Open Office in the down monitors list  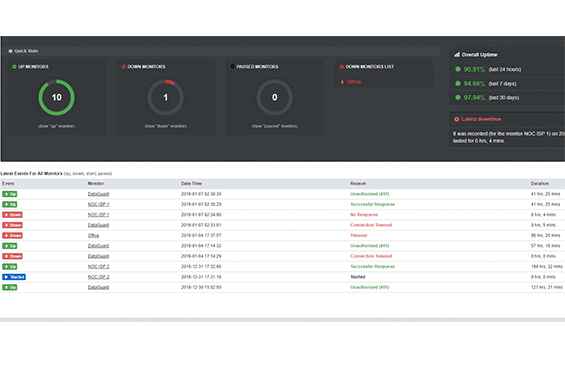[354, 82]
